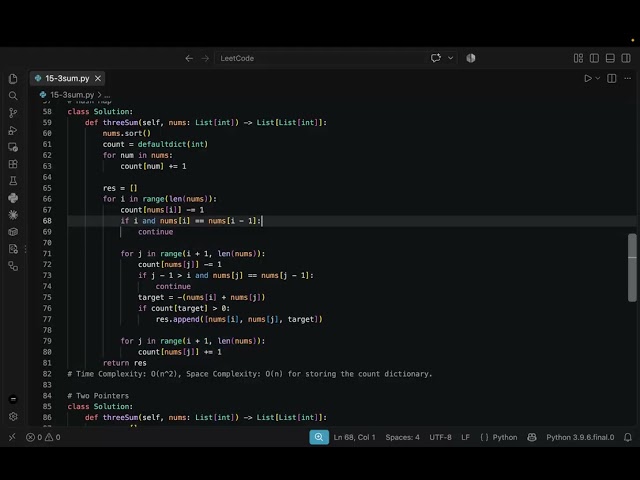
Task: Open the Copilot chat icon in the title bar
Action: click(x=436, y=58)
